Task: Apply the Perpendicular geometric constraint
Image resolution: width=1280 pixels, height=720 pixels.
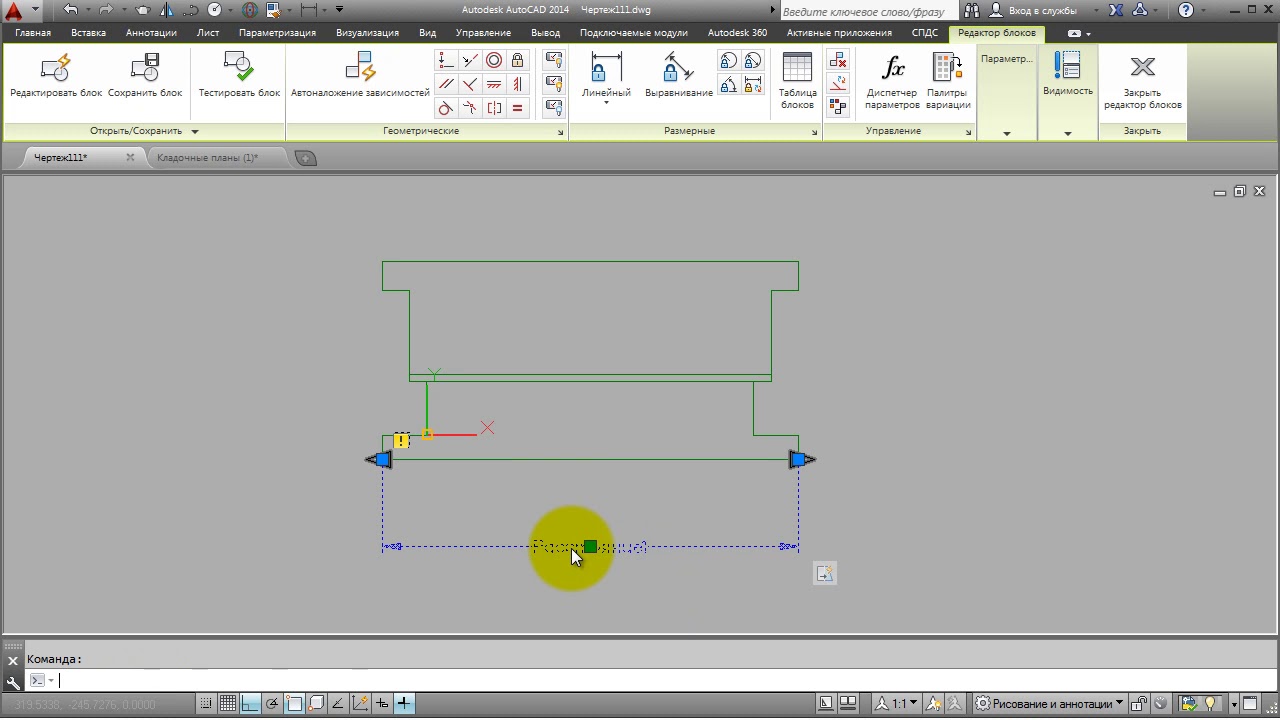Action: pos(470,84)
